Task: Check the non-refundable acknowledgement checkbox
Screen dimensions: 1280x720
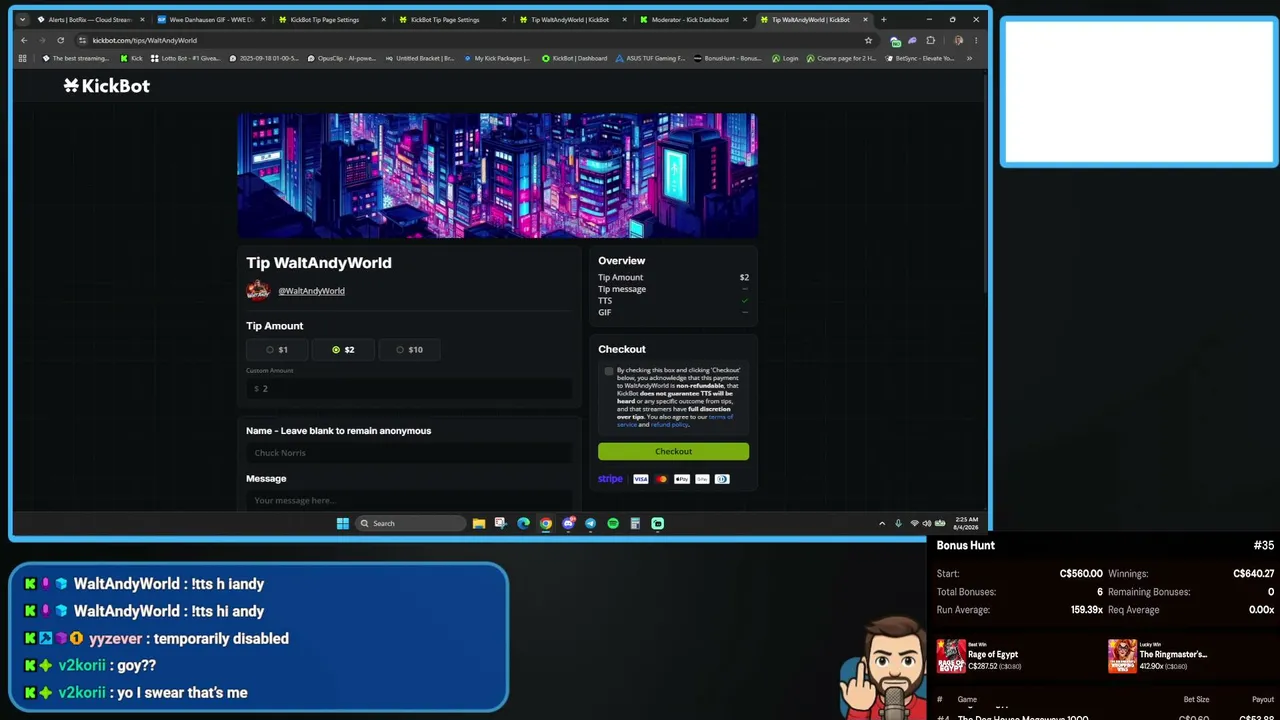Action: pyautogui.click(x=609, y=371)
